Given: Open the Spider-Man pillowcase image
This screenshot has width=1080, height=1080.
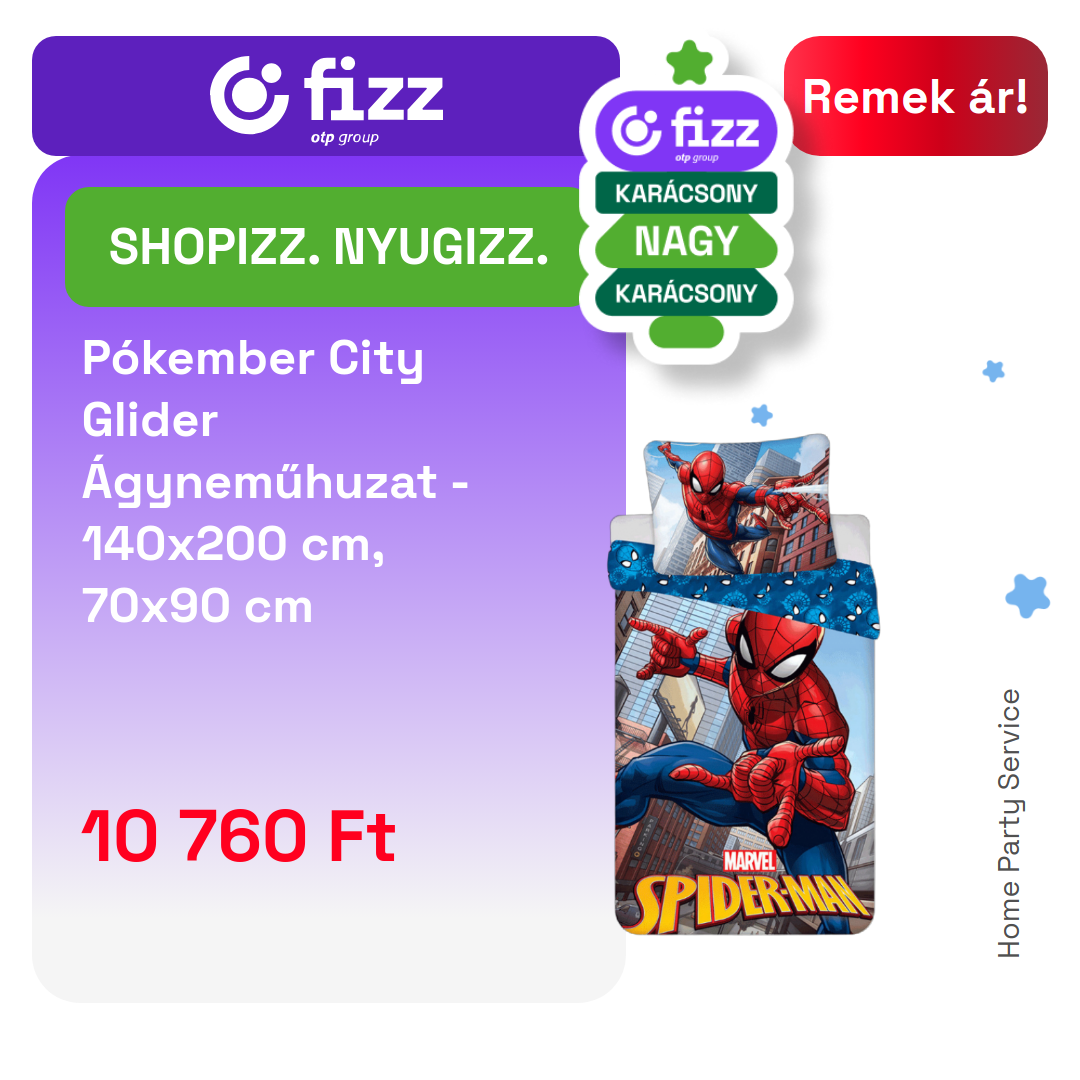Looking at the screenshot, I should pos(737,506).
